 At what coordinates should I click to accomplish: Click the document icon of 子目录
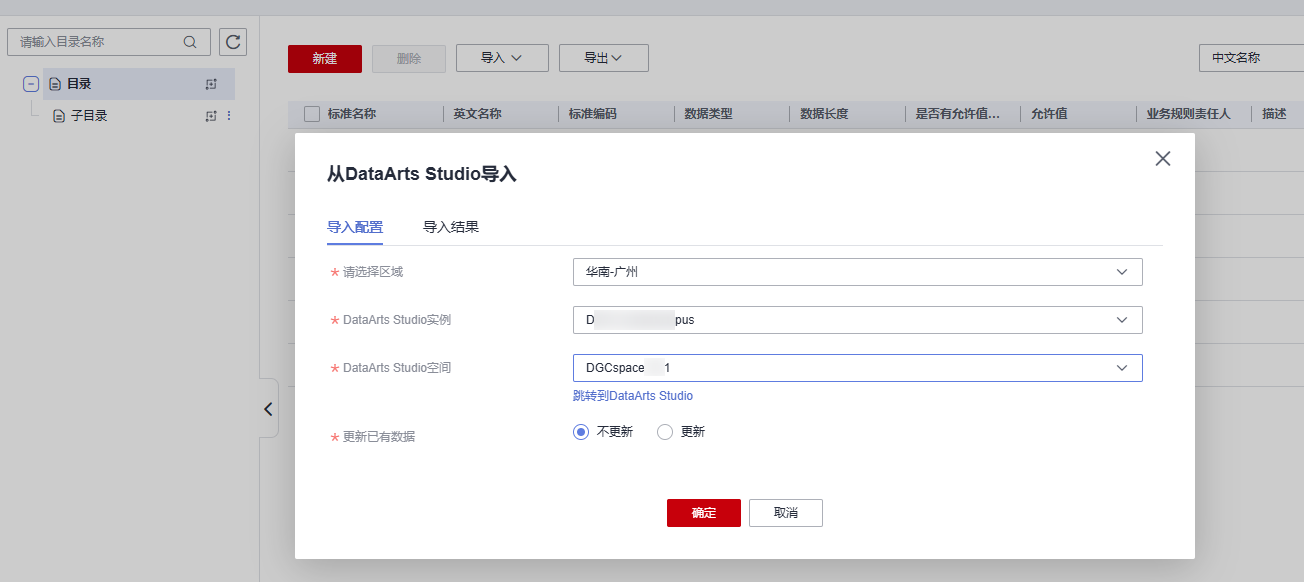(59, 116)
